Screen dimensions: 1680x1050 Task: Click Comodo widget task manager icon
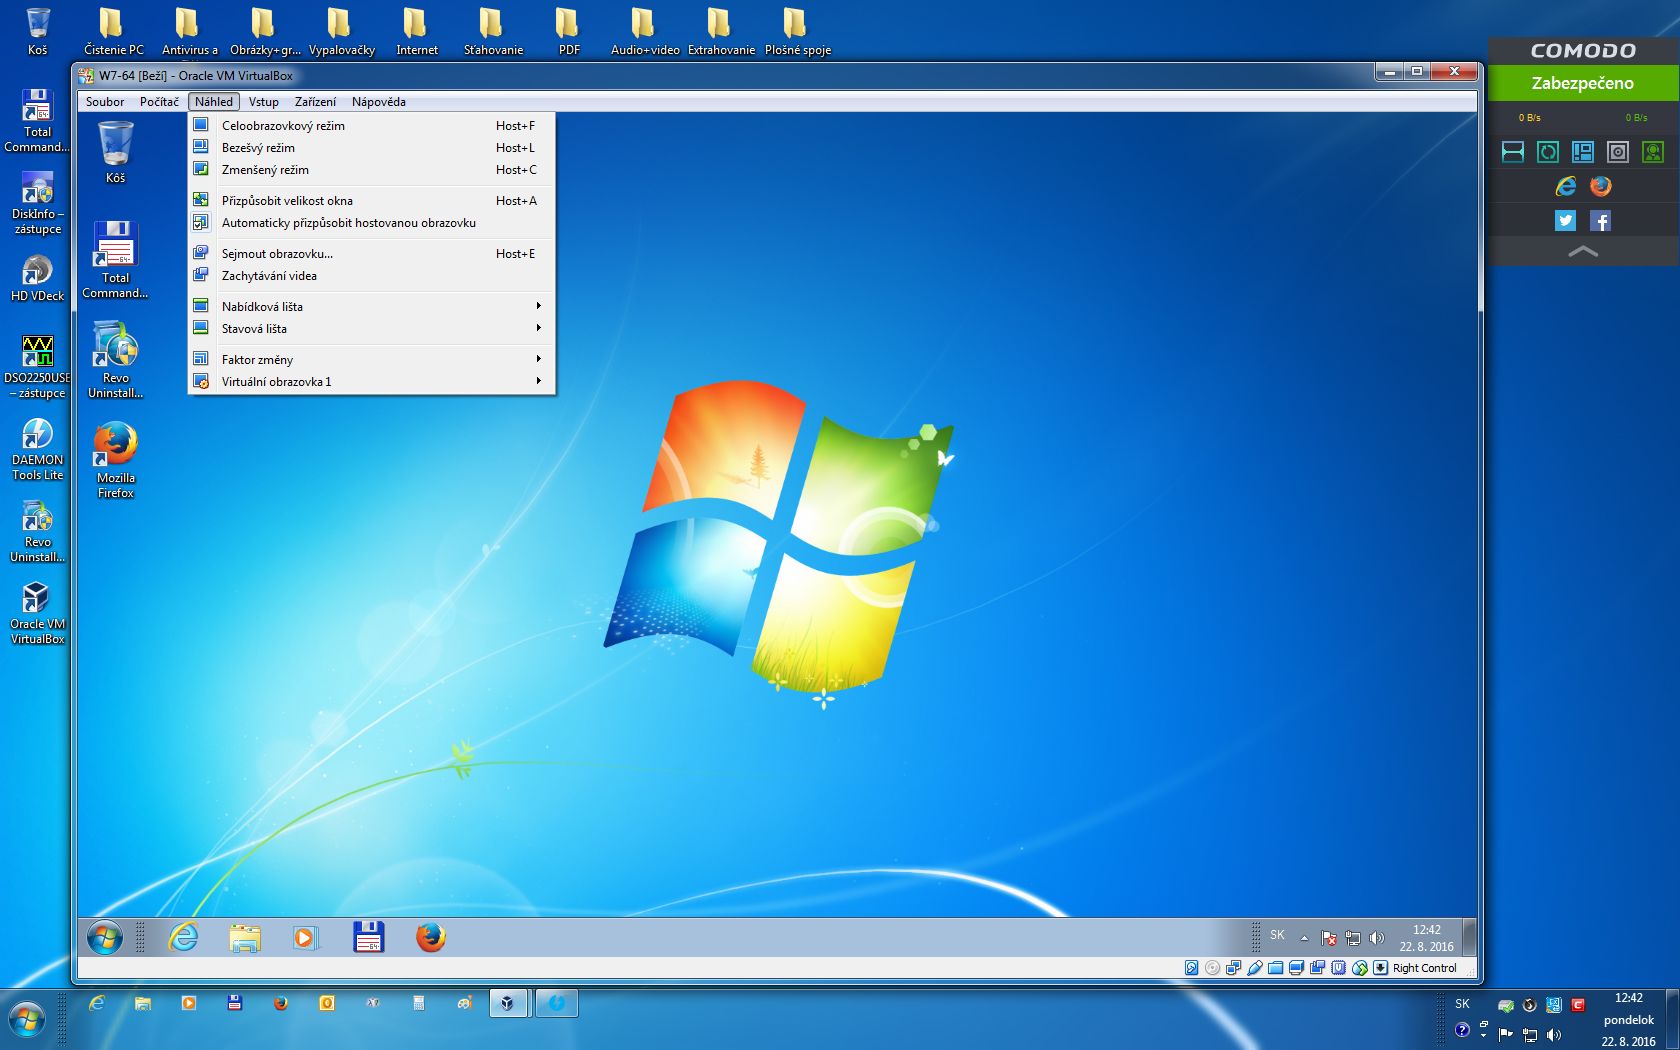pyautogui.click(x=1583, y=151)
